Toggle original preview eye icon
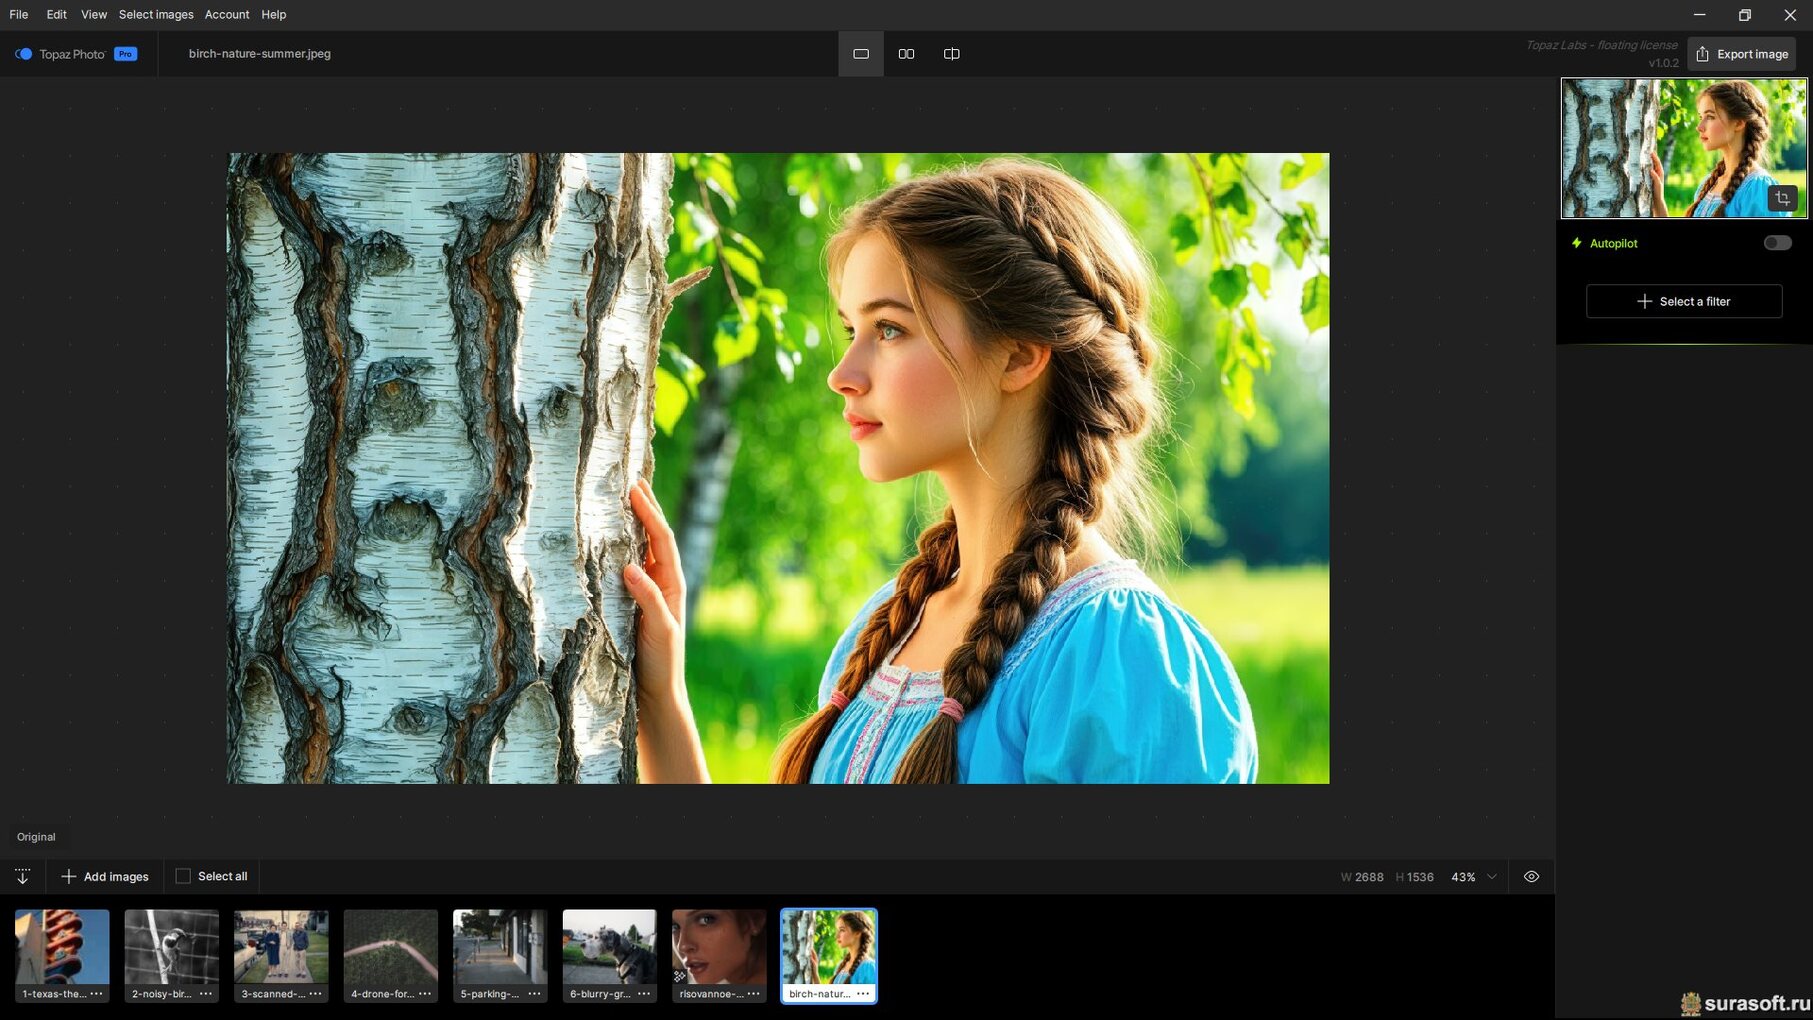Image resolution: width=1813 pixels, height=1020 pixels. point(1531,877)
